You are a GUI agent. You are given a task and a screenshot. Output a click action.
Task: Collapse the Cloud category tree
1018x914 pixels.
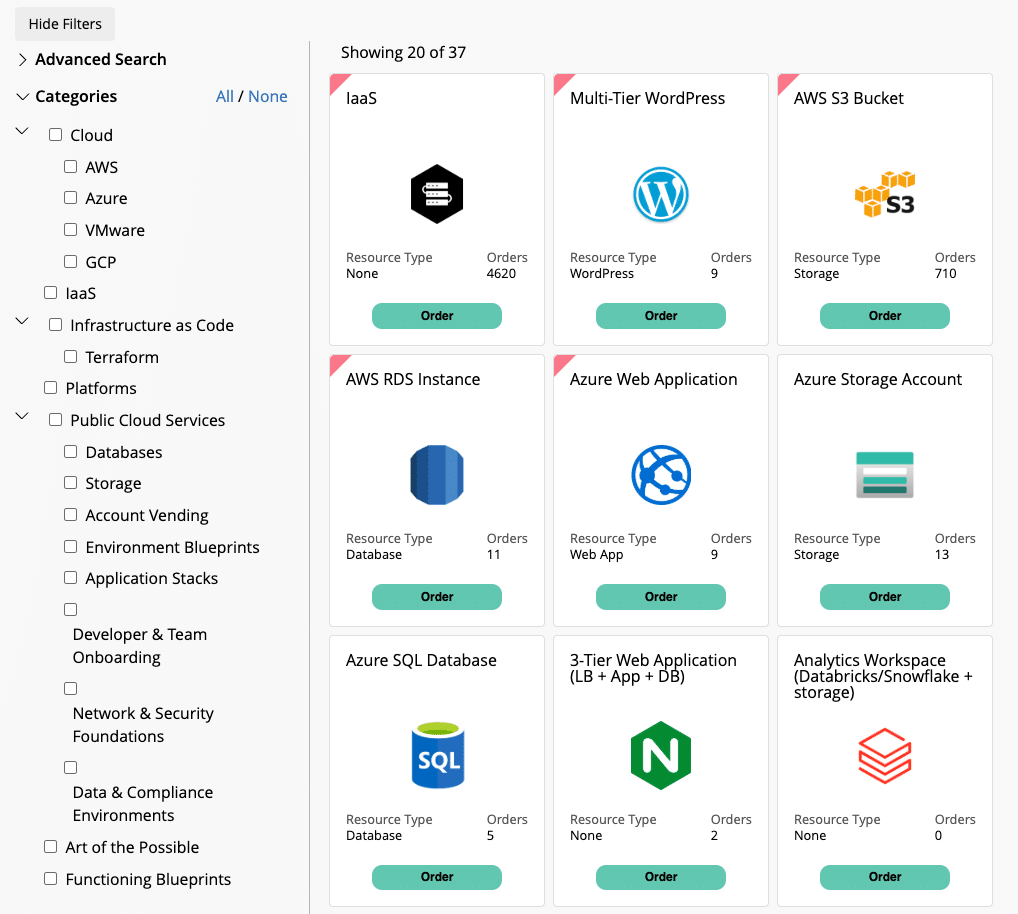[x=22, y=130]
